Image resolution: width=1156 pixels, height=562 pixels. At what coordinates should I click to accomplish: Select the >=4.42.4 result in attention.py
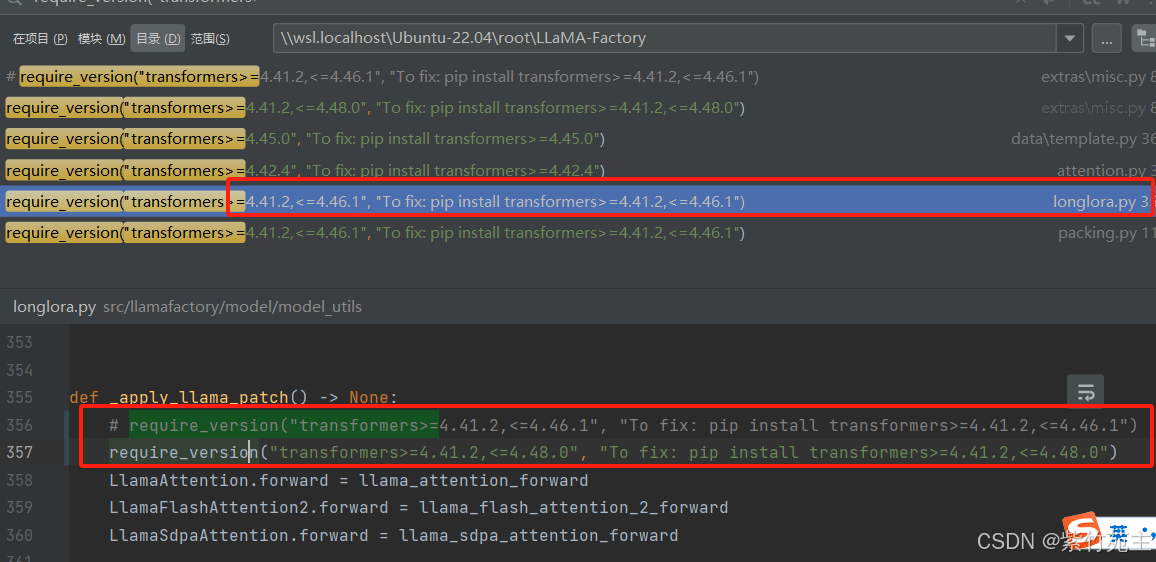tap(578, 170)
